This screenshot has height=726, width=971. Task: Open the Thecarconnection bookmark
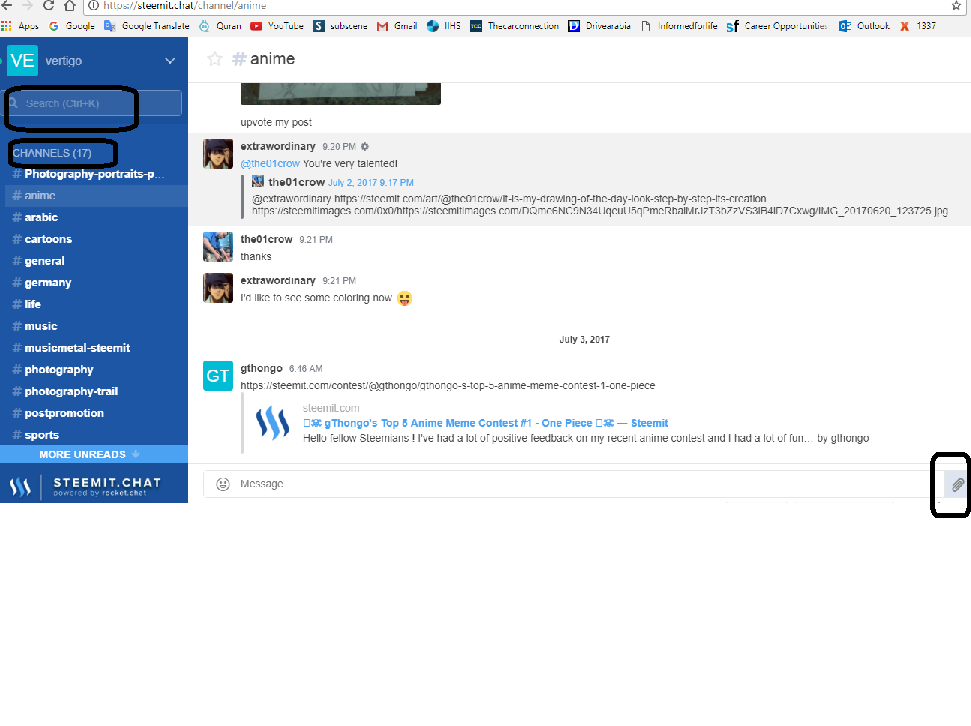(515, 26)
